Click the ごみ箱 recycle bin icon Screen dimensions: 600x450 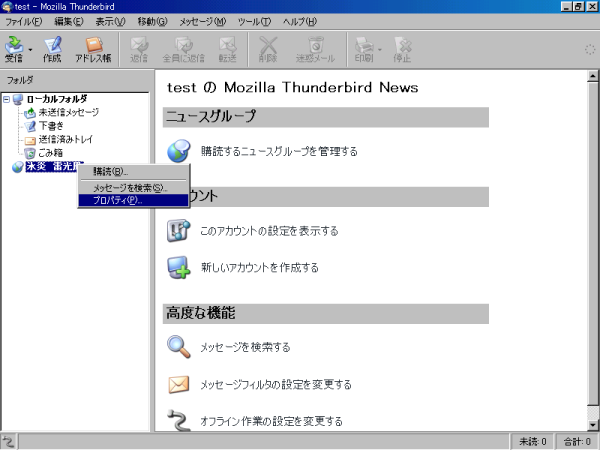point(30,153)
